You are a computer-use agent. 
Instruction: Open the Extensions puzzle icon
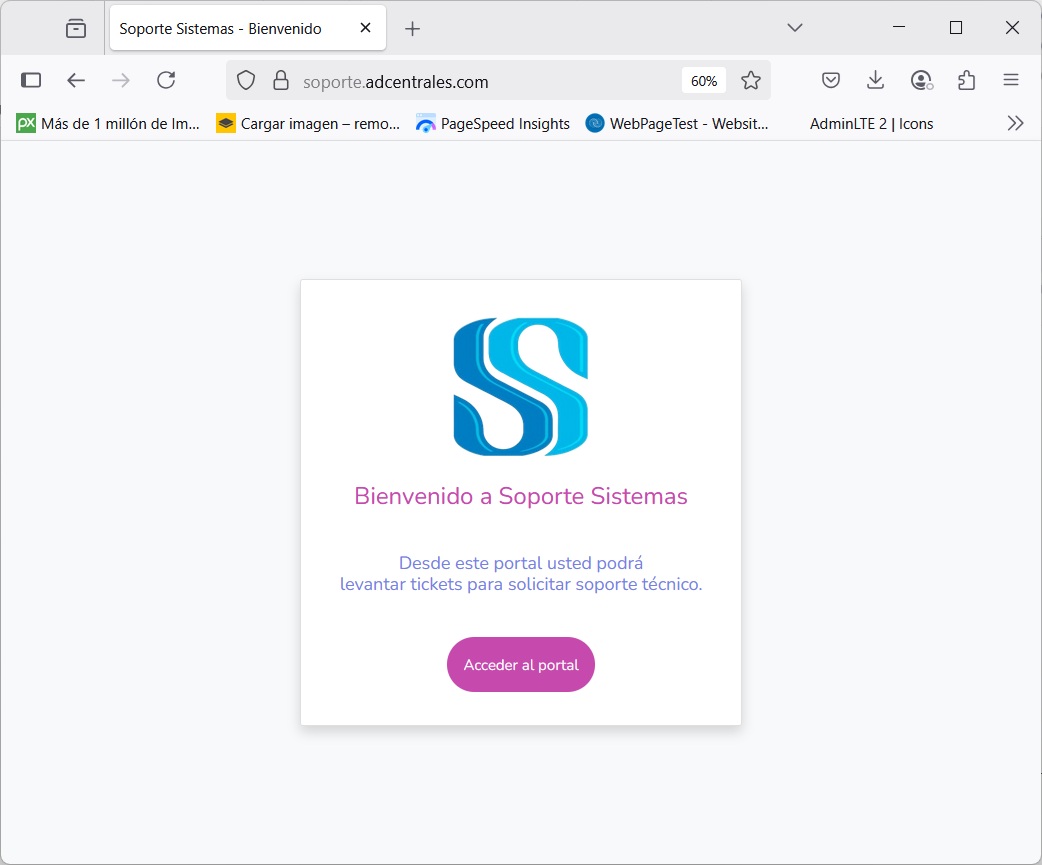966,80
